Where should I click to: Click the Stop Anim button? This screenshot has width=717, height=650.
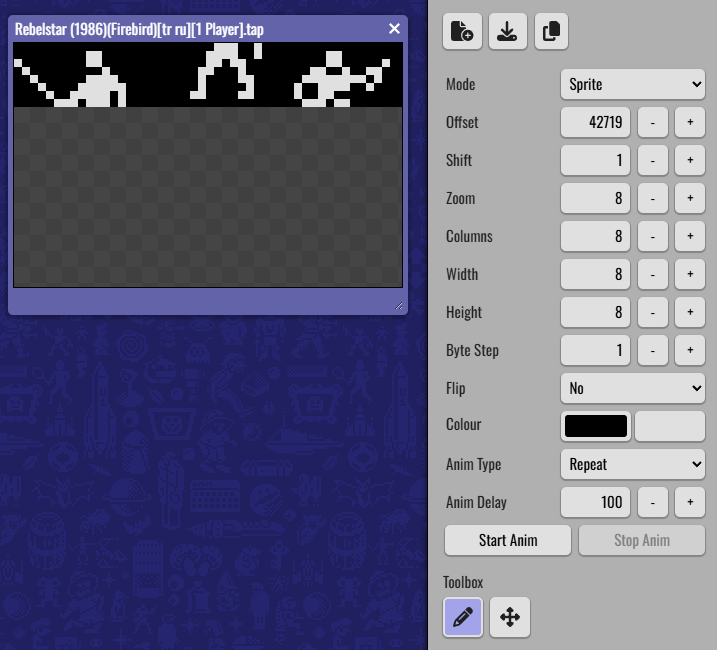(x=642, y=540)
